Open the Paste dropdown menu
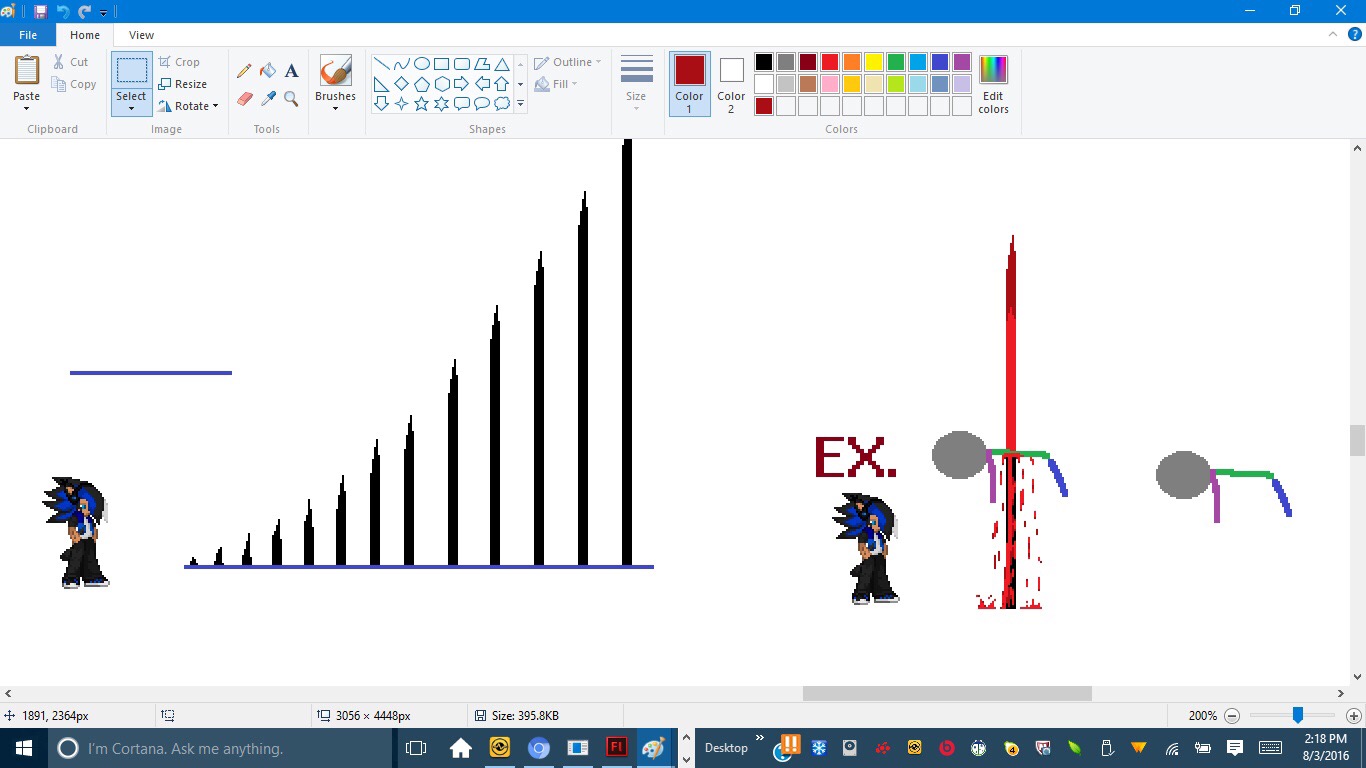Viewport: 1366px width, 768px height. (27, 108)
